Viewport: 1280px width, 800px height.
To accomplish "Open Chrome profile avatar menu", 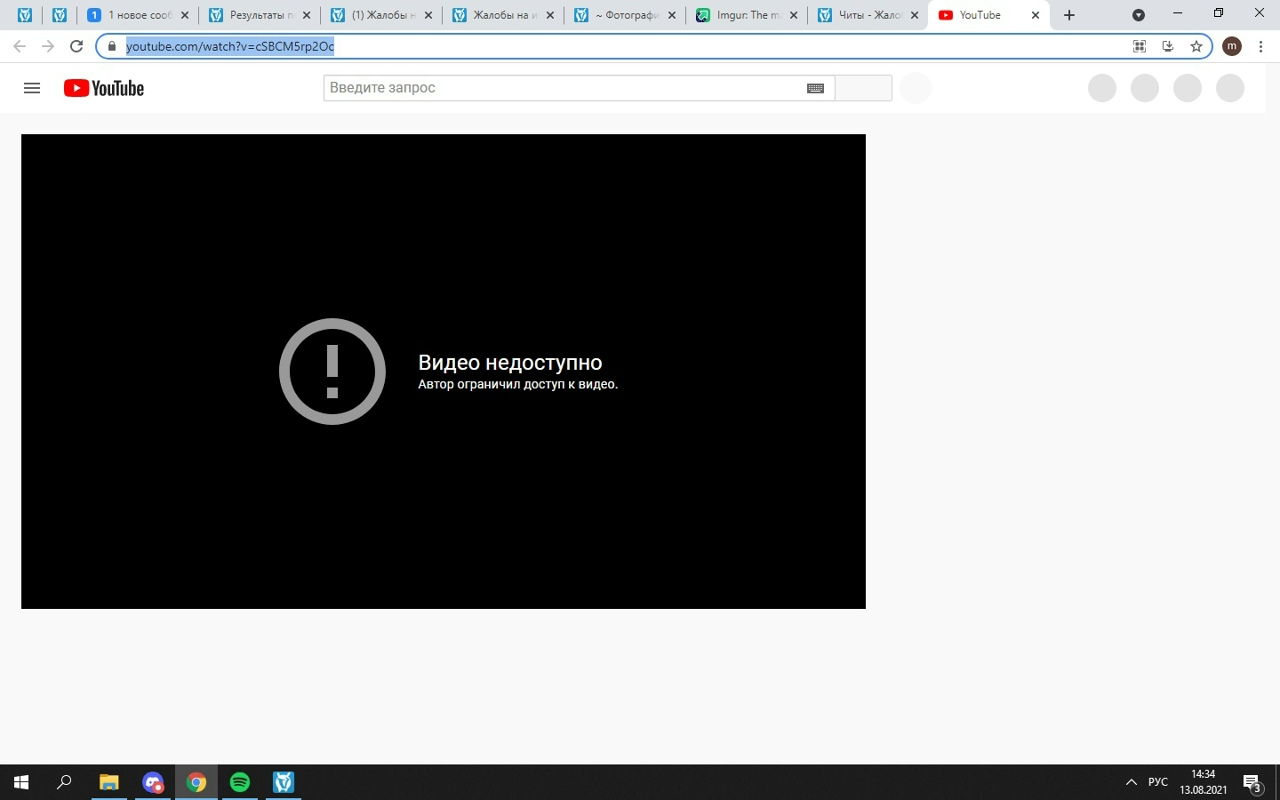I will pos(1232,46).
